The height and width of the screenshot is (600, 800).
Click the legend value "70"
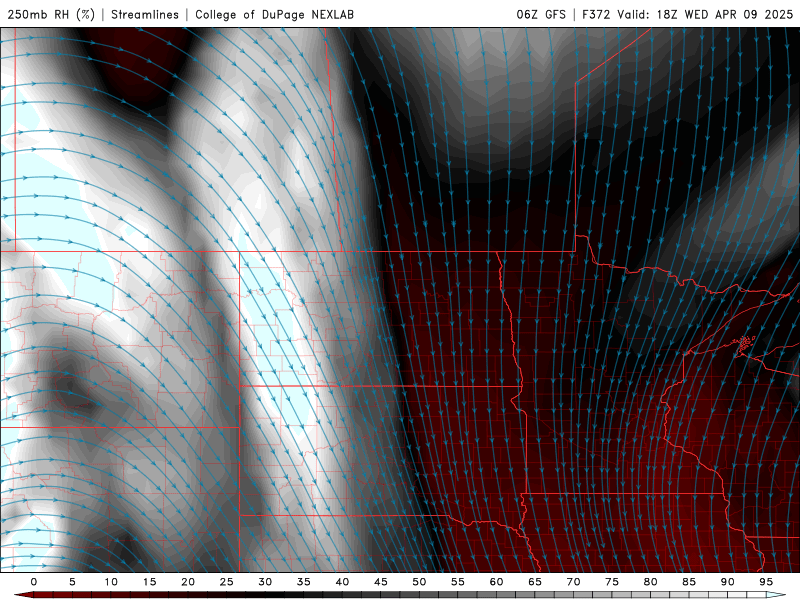573,582
